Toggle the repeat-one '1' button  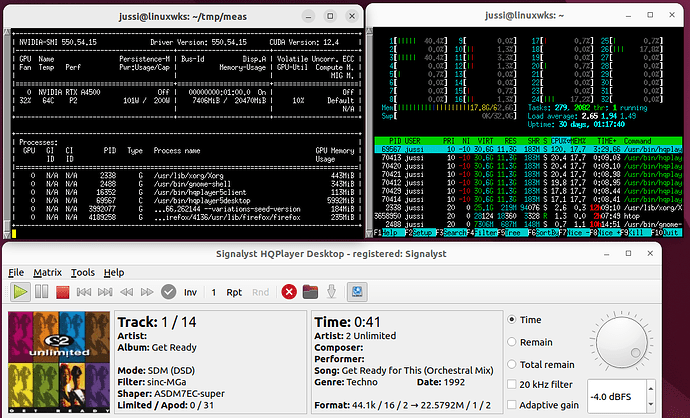click(214, 292)
